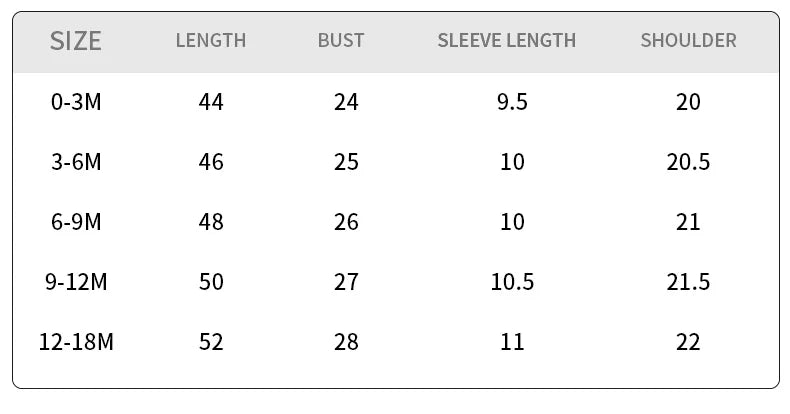Click length value 48 for 6-9M
The width and height of the screenshot is (790, 414).
[x=211, y=222]
